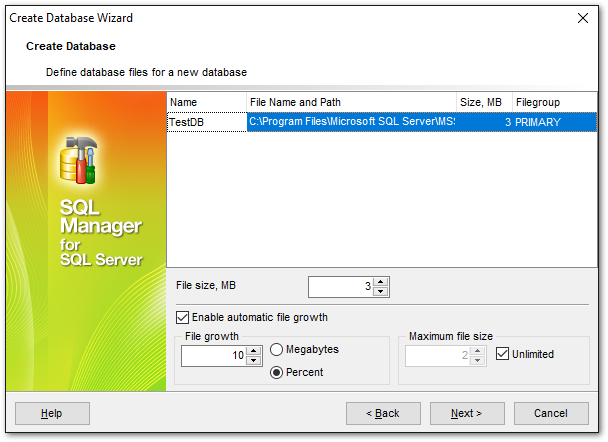Increase Maximum file size with up arrow
The image size is (608, 442).
click(x=478, y=351)
